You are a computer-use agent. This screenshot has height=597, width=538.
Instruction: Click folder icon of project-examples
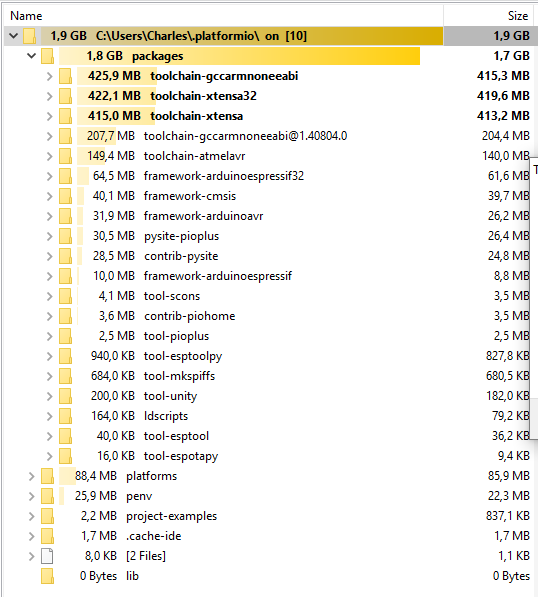(48, 516)
